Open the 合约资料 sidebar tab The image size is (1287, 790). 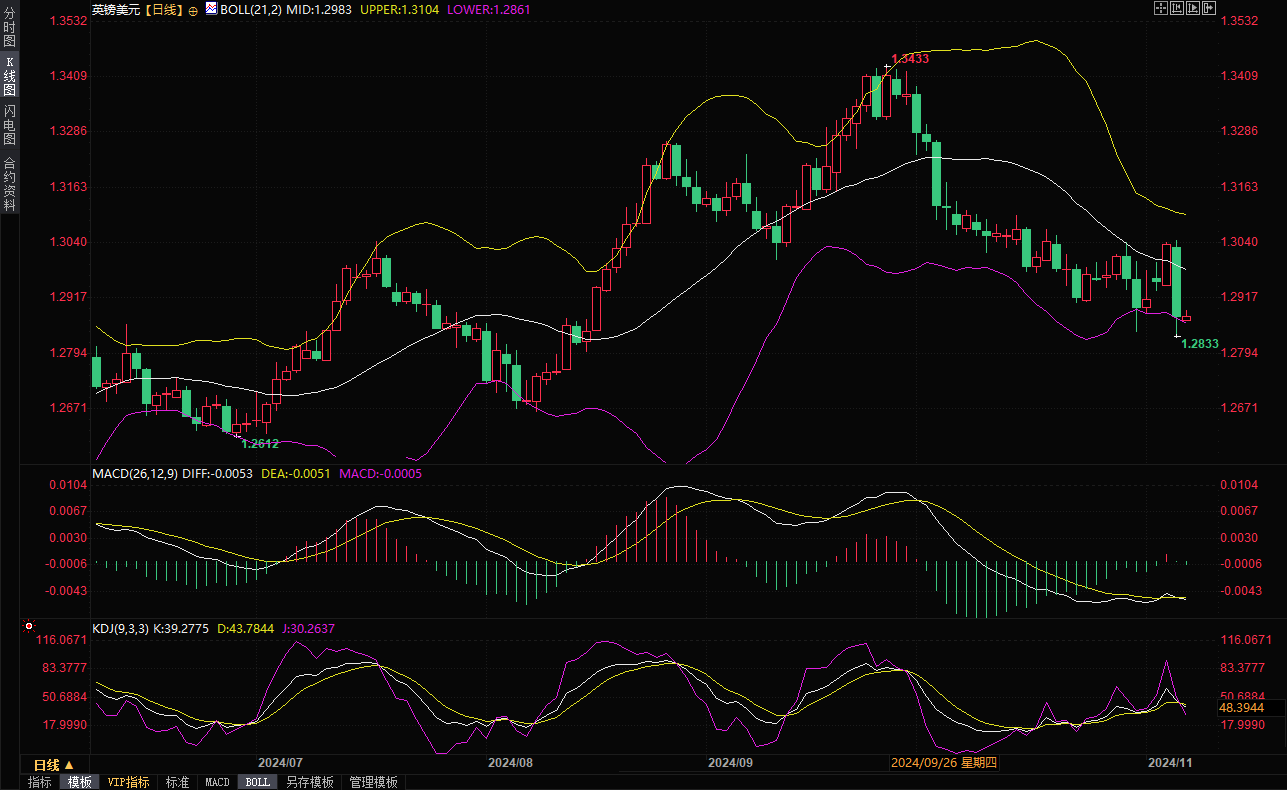pos(9,184)
